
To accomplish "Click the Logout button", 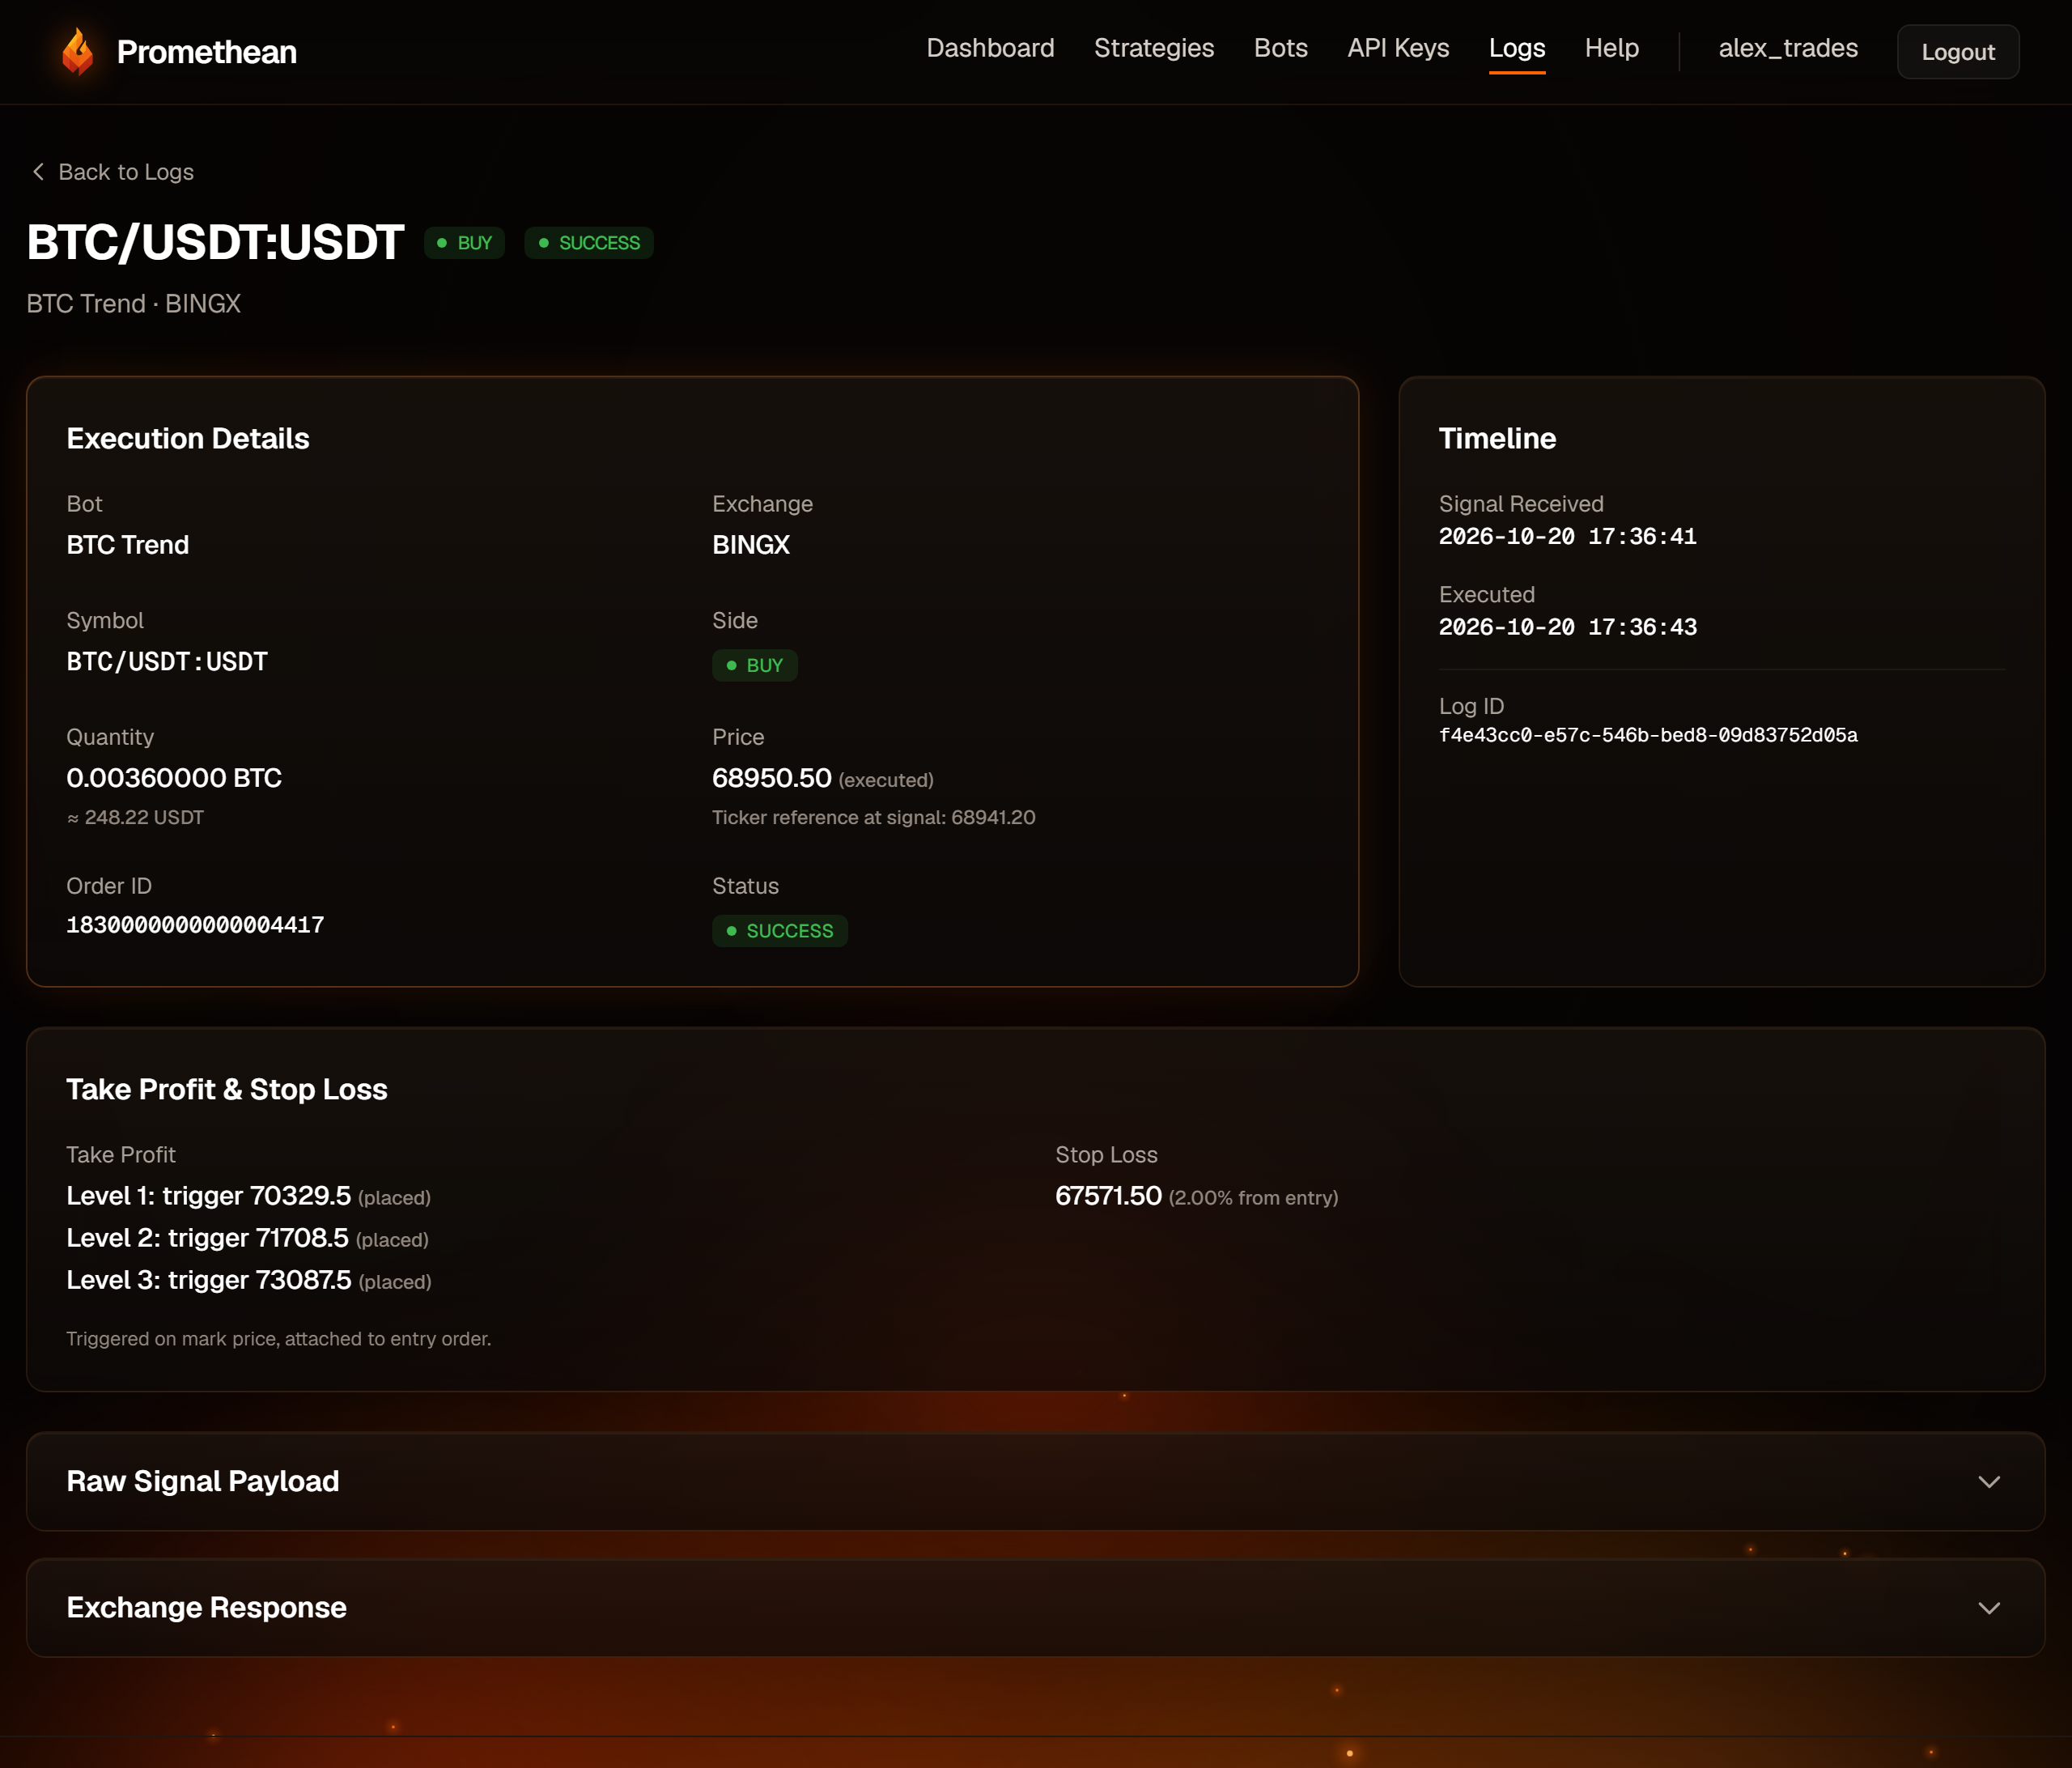I will [1958, 52].
